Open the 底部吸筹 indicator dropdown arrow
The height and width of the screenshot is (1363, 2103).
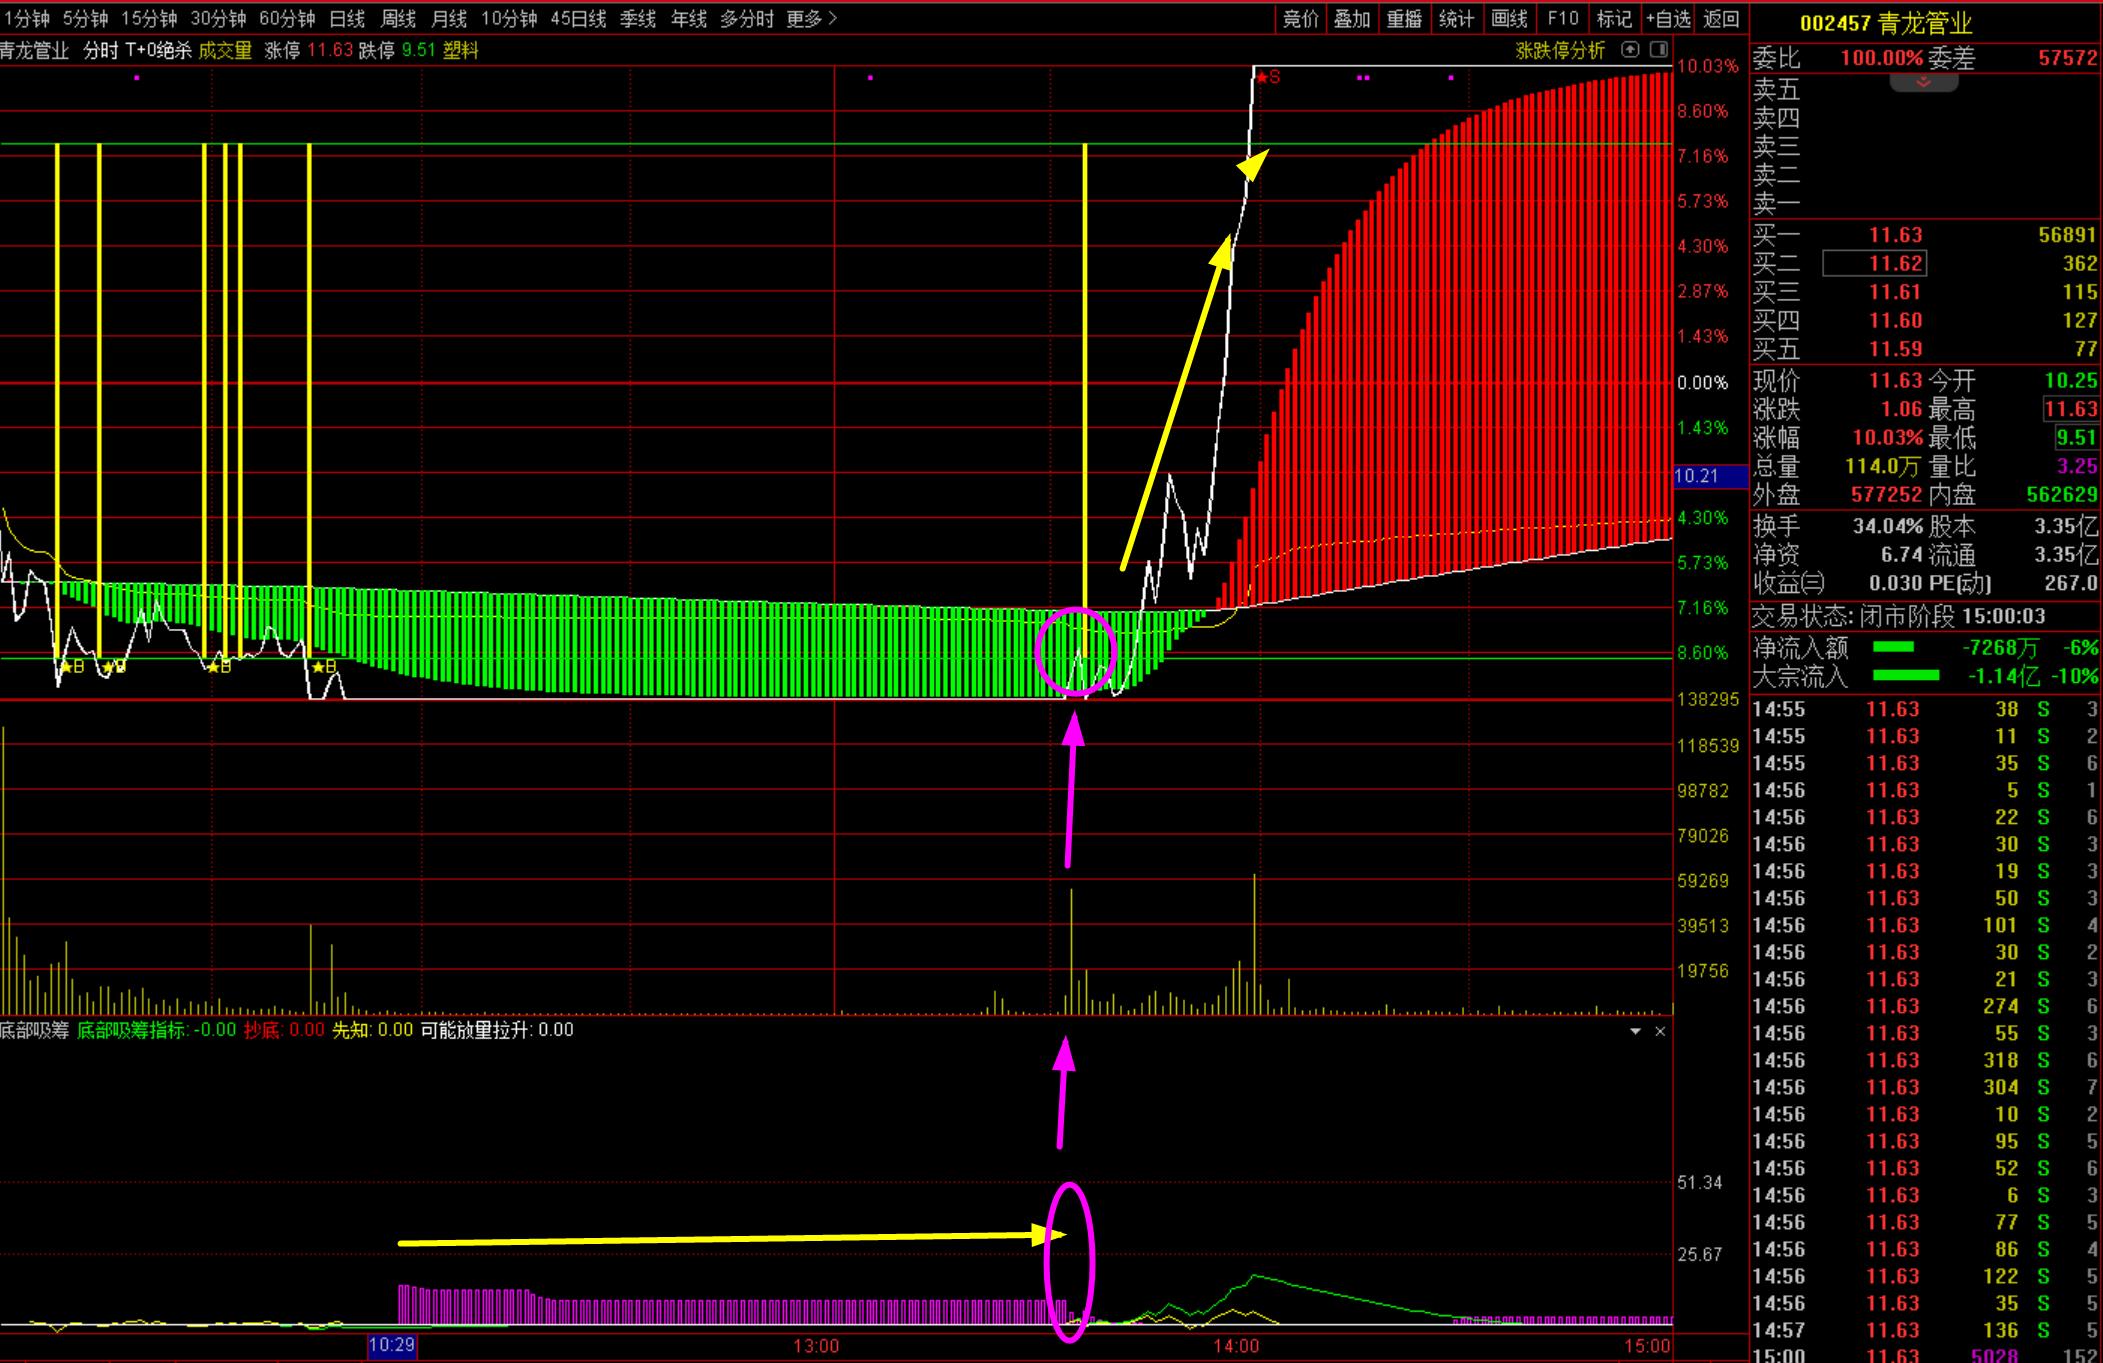[1636, 1031]
